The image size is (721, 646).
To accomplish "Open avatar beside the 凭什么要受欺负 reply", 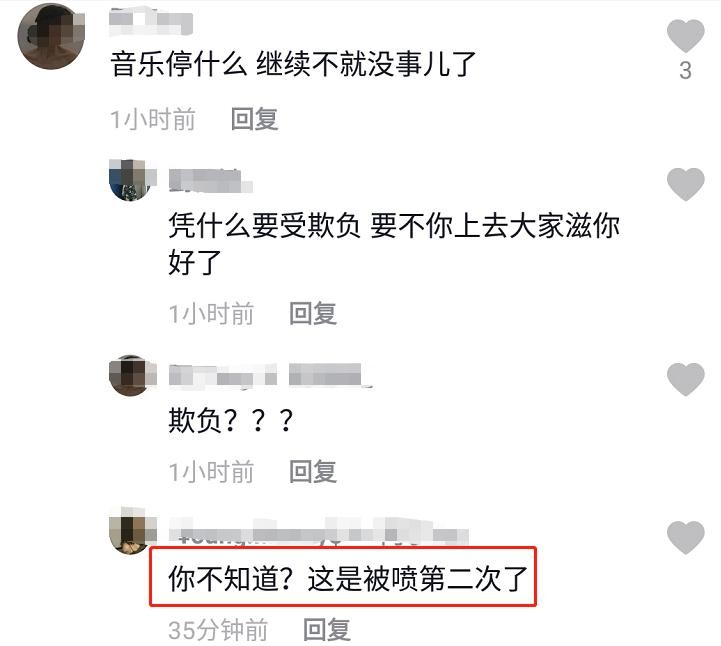I will click(132, 180).
